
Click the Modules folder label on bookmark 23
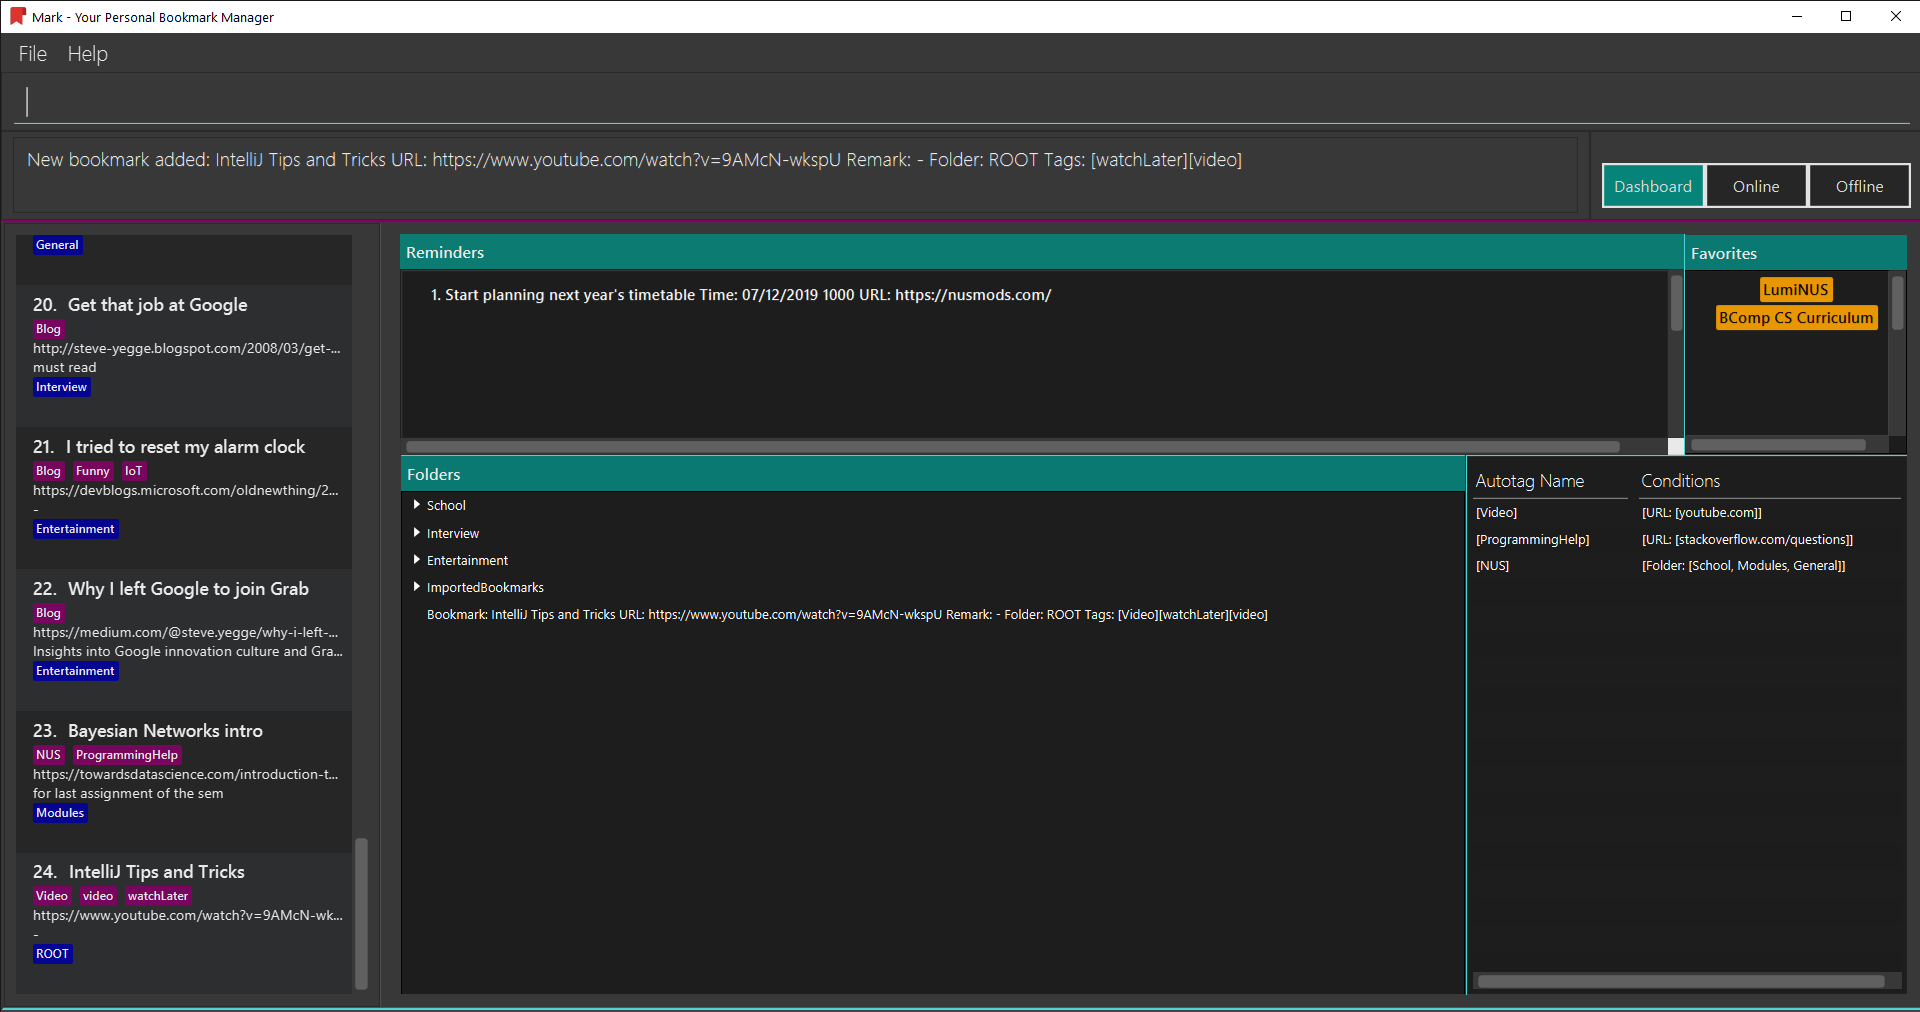coord(60,813)
